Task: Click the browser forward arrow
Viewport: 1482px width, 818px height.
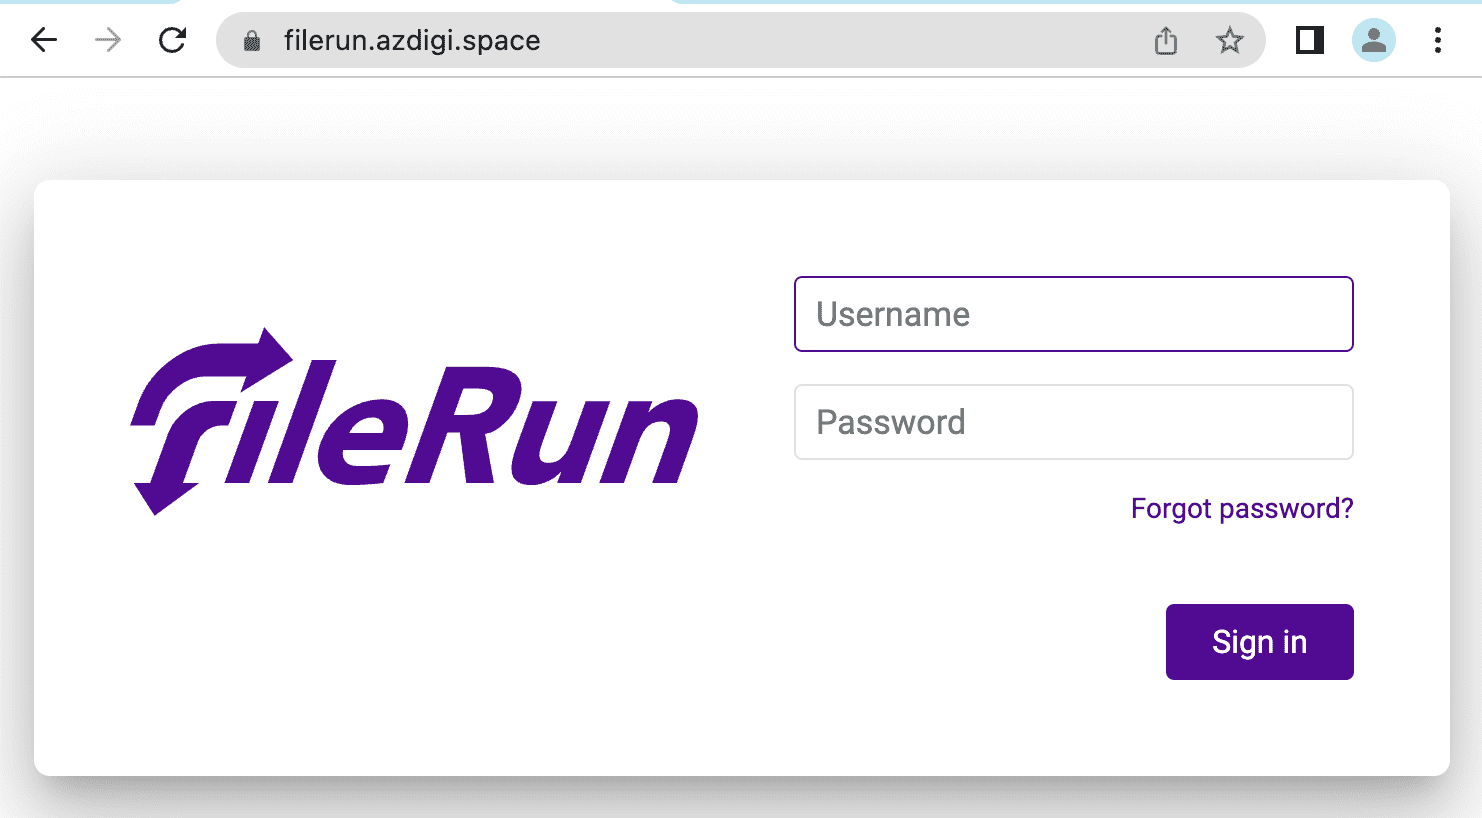Action: [108, 40]
